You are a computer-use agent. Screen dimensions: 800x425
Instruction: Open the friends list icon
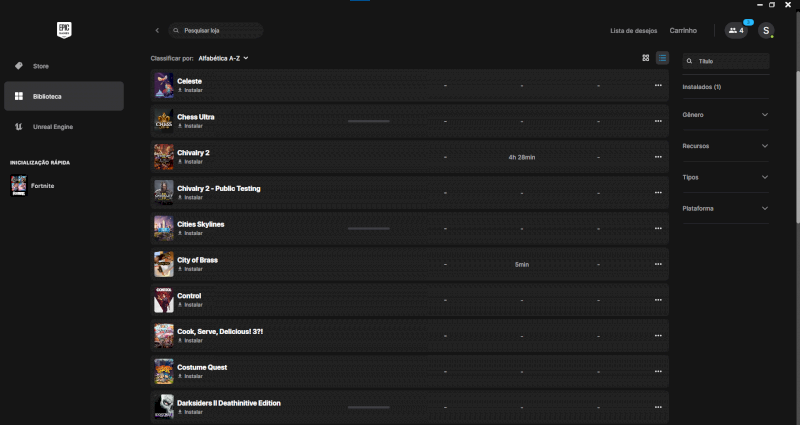pos(737,31)
